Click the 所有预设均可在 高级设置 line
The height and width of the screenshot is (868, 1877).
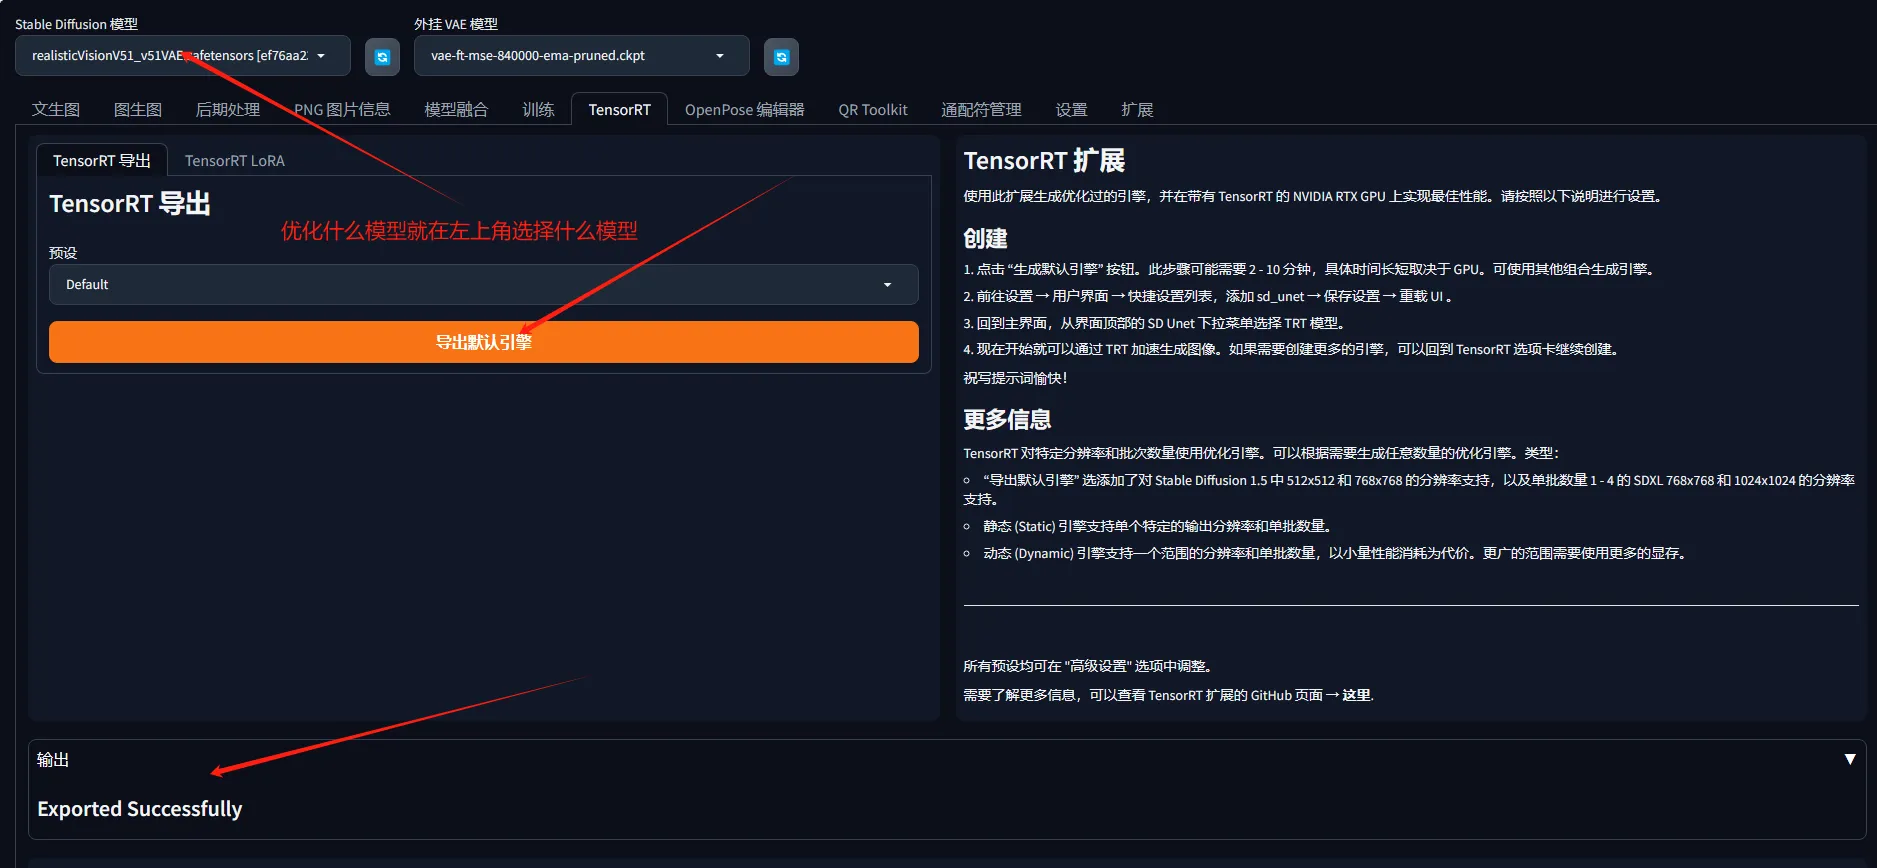click(x=1088, y=666)
